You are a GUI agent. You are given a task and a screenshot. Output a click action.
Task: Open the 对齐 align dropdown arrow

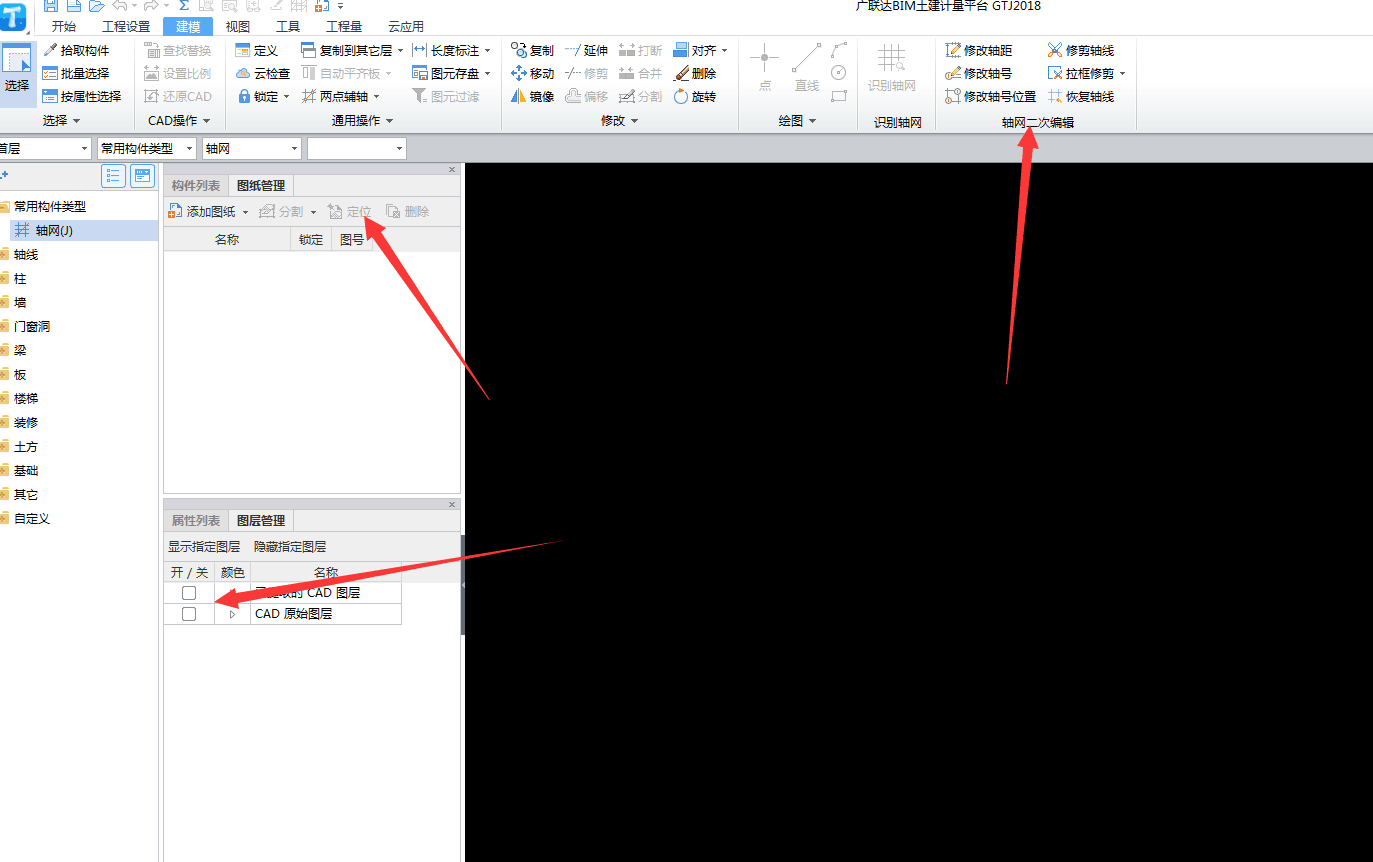(x=724, y=50)
